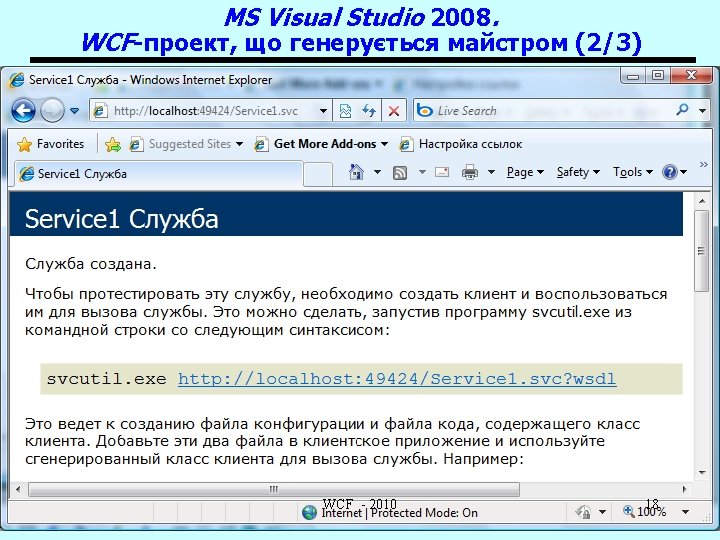720x540 pixels.
Task: Click the Help question mark icon
Action: pos(670,172)
